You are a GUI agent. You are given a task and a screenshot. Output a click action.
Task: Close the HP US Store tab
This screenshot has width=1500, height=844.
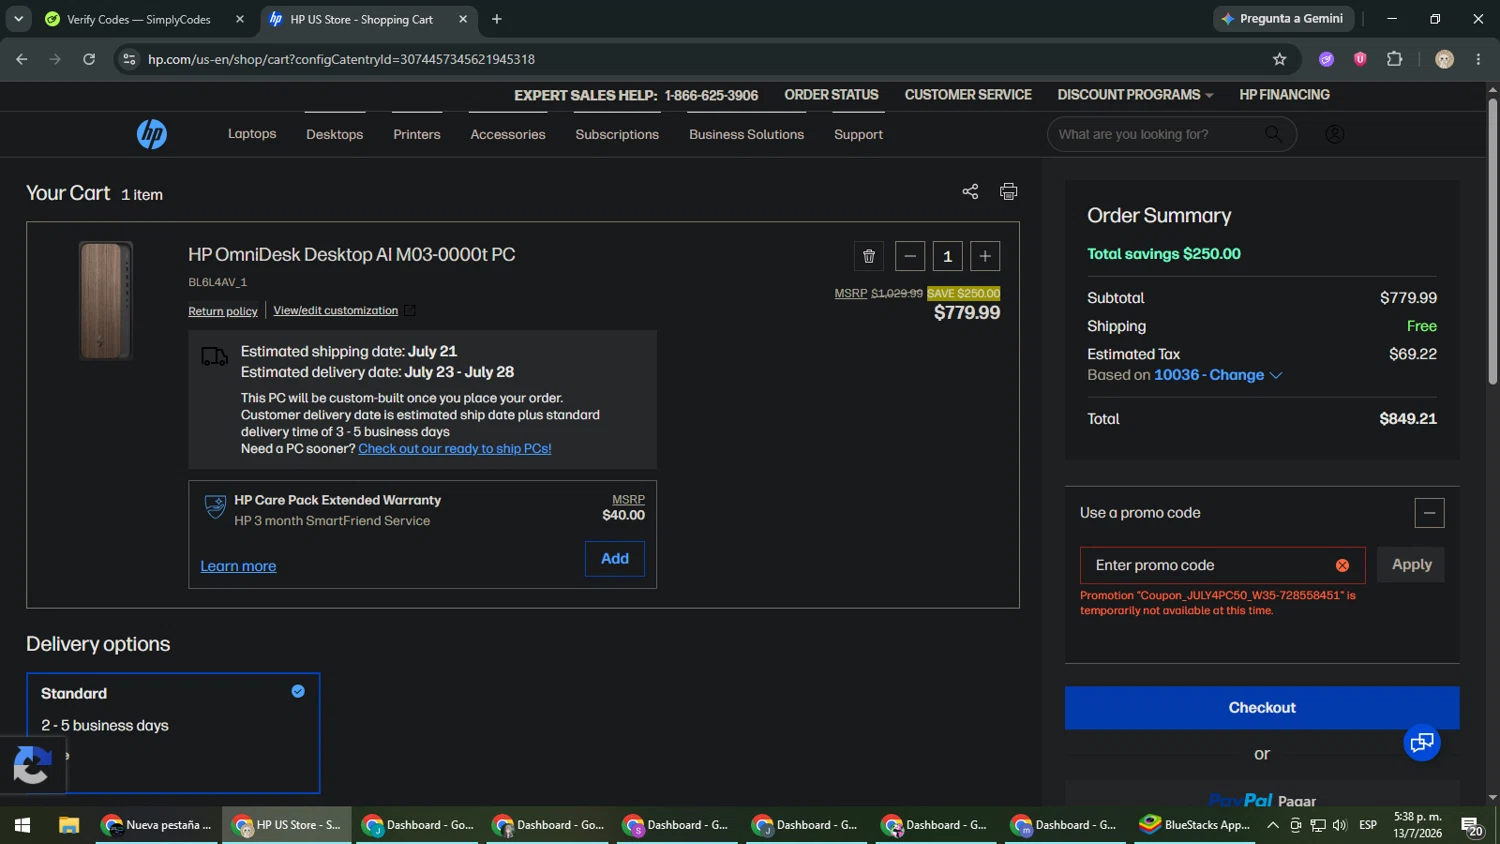point(463,19)
